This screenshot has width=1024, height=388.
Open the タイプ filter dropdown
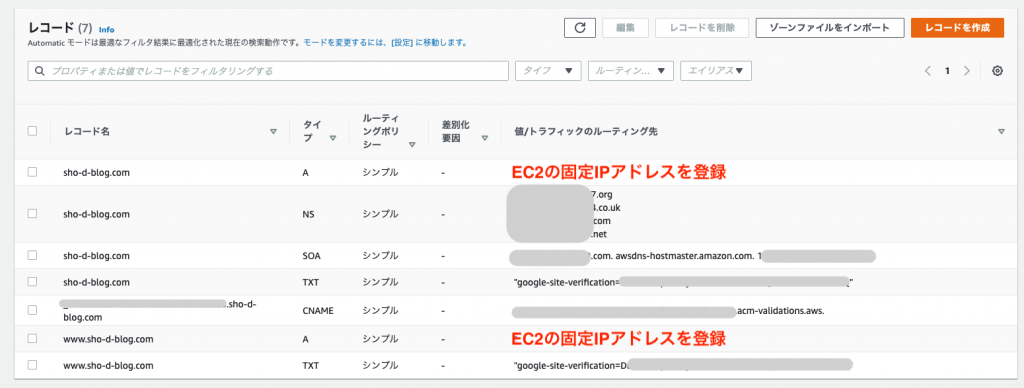coord(548,71)
